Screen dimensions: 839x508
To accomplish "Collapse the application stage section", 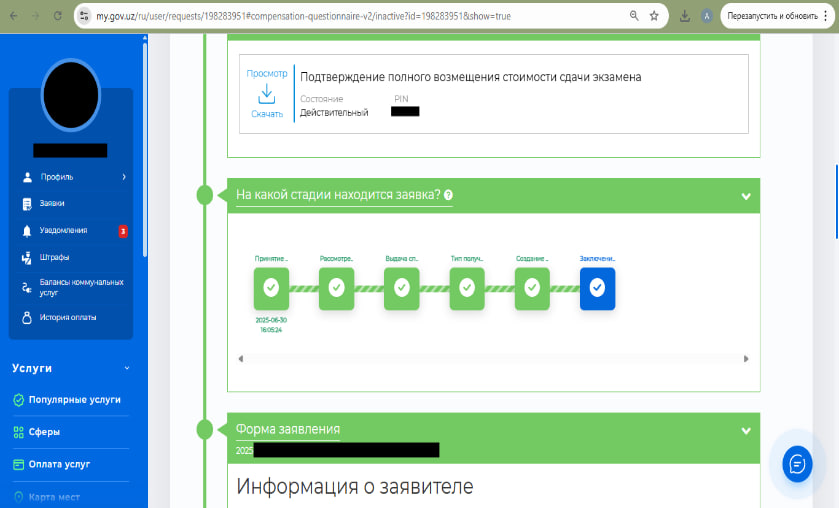I will (746, 196).
